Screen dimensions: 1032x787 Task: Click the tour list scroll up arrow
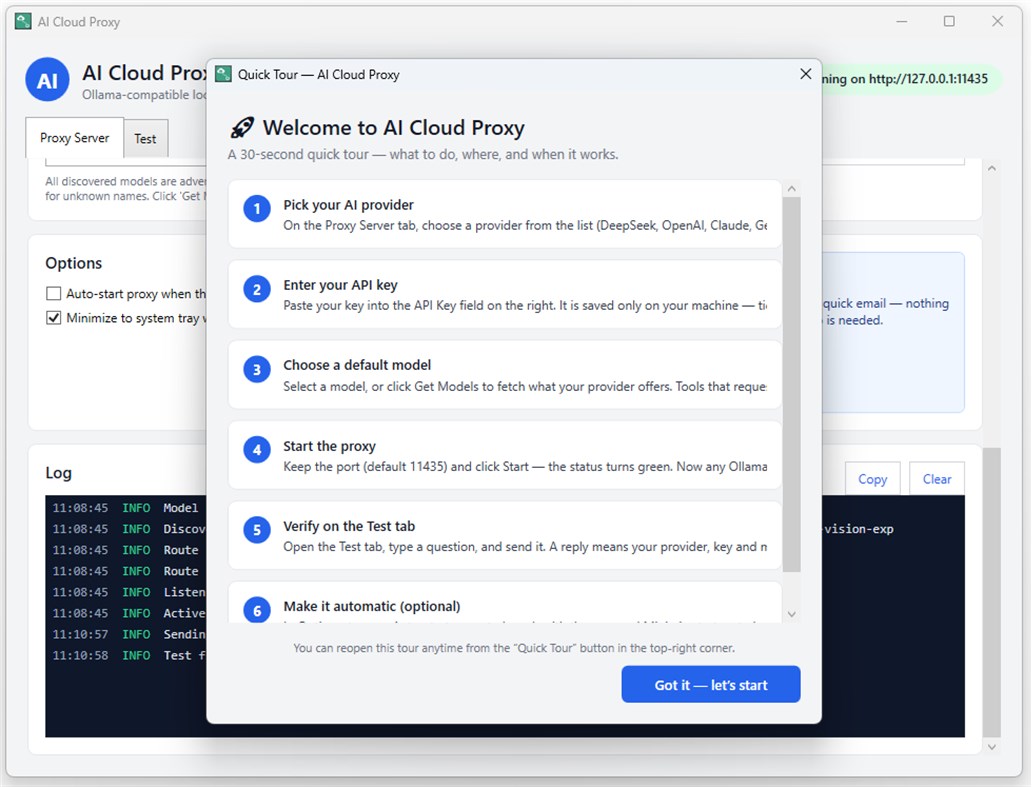coord(792,189)
